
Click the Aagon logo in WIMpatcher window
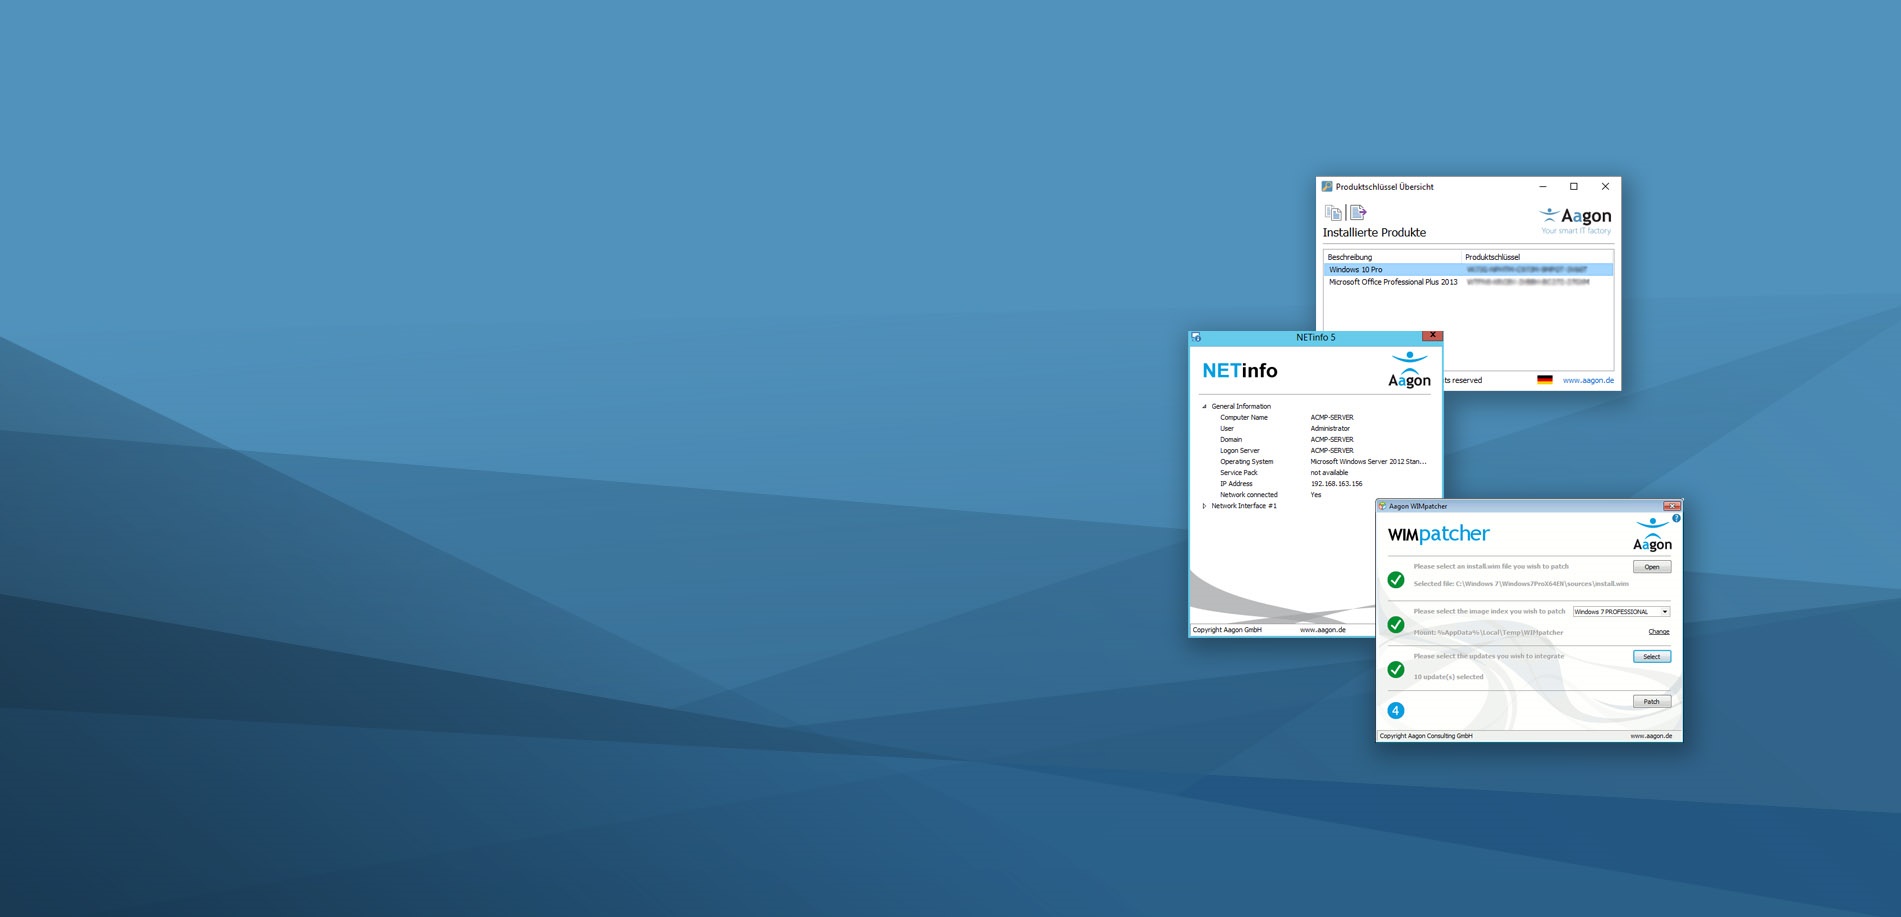click(x=1652, y=535)
